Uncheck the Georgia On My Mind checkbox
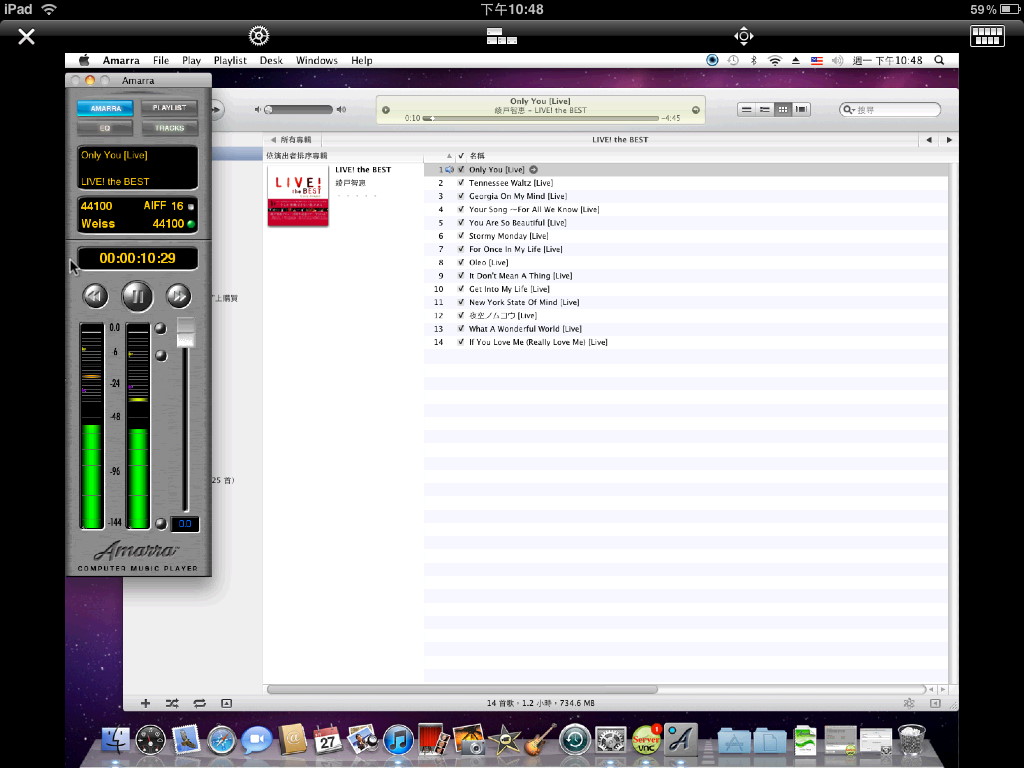 coord(461,196)
